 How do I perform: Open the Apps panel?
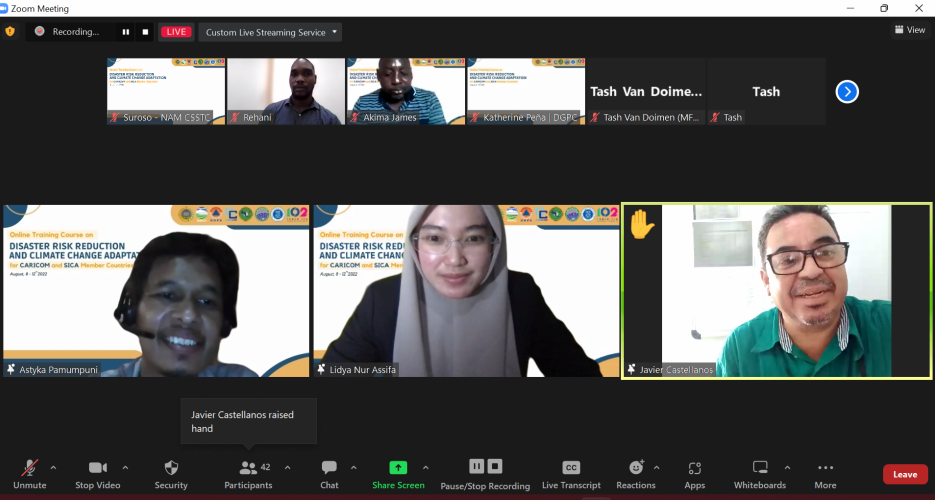coord(695,473)
